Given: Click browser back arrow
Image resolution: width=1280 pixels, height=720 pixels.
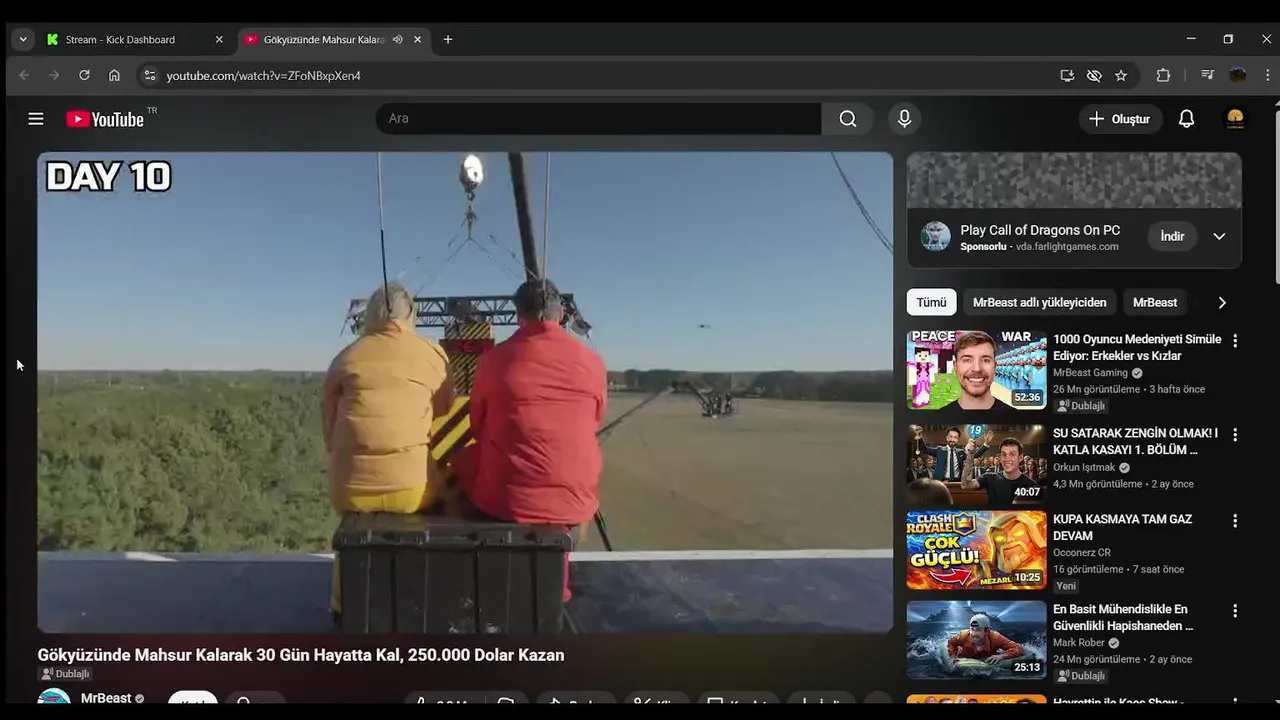Looking at the screenshot, I should pos(24,75).
